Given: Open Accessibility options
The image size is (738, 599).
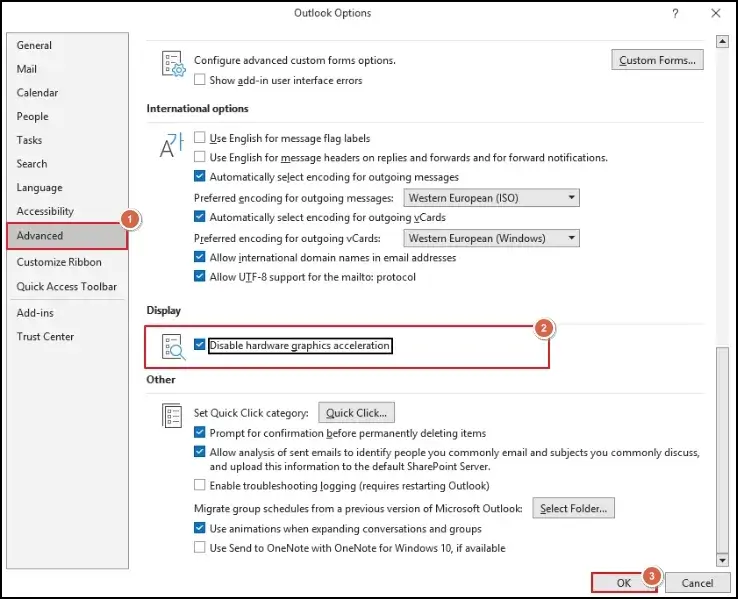Looking at the screenshot, I should [67, 211].
